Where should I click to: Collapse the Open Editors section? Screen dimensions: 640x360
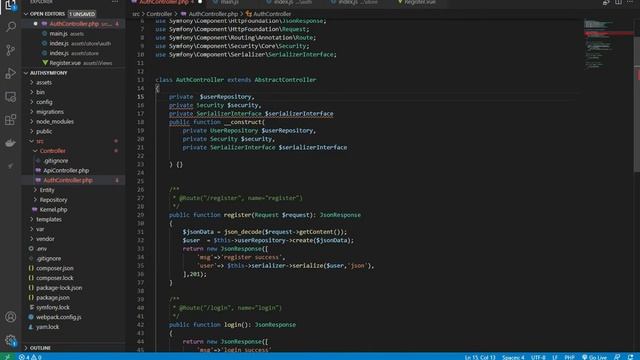(x=74, y=14)
